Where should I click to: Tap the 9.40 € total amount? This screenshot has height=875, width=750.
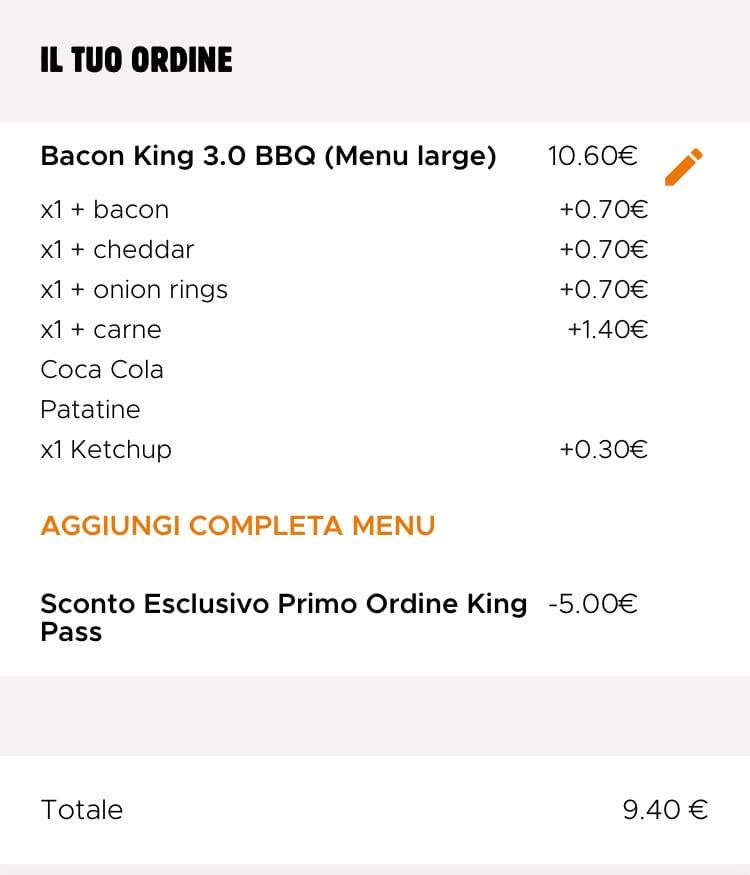[665, 810]
